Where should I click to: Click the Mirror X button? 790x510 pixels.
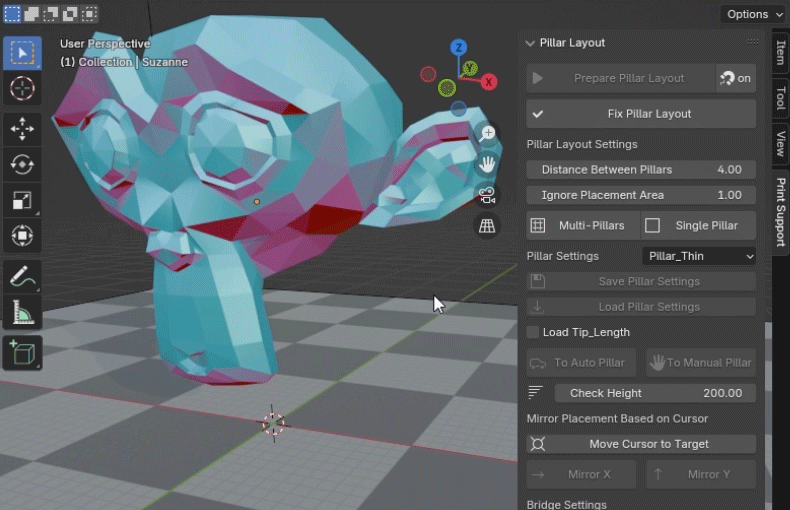[x=581, y=474]
